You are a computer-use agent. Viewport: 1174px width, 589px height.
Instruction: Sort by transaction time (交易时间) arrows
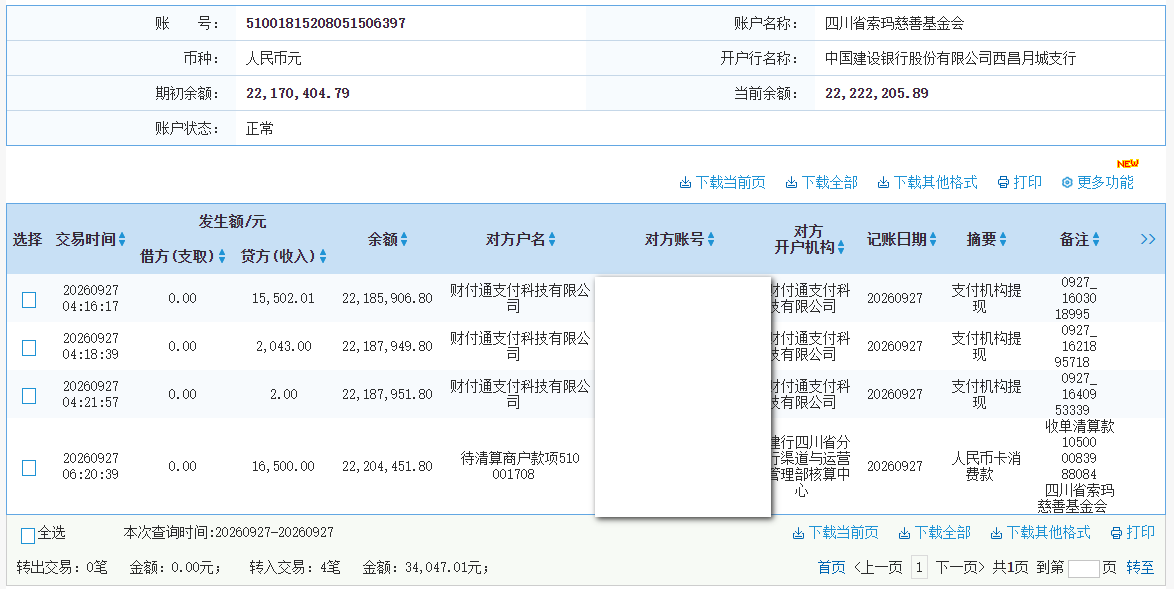click(x=122, y=239)
